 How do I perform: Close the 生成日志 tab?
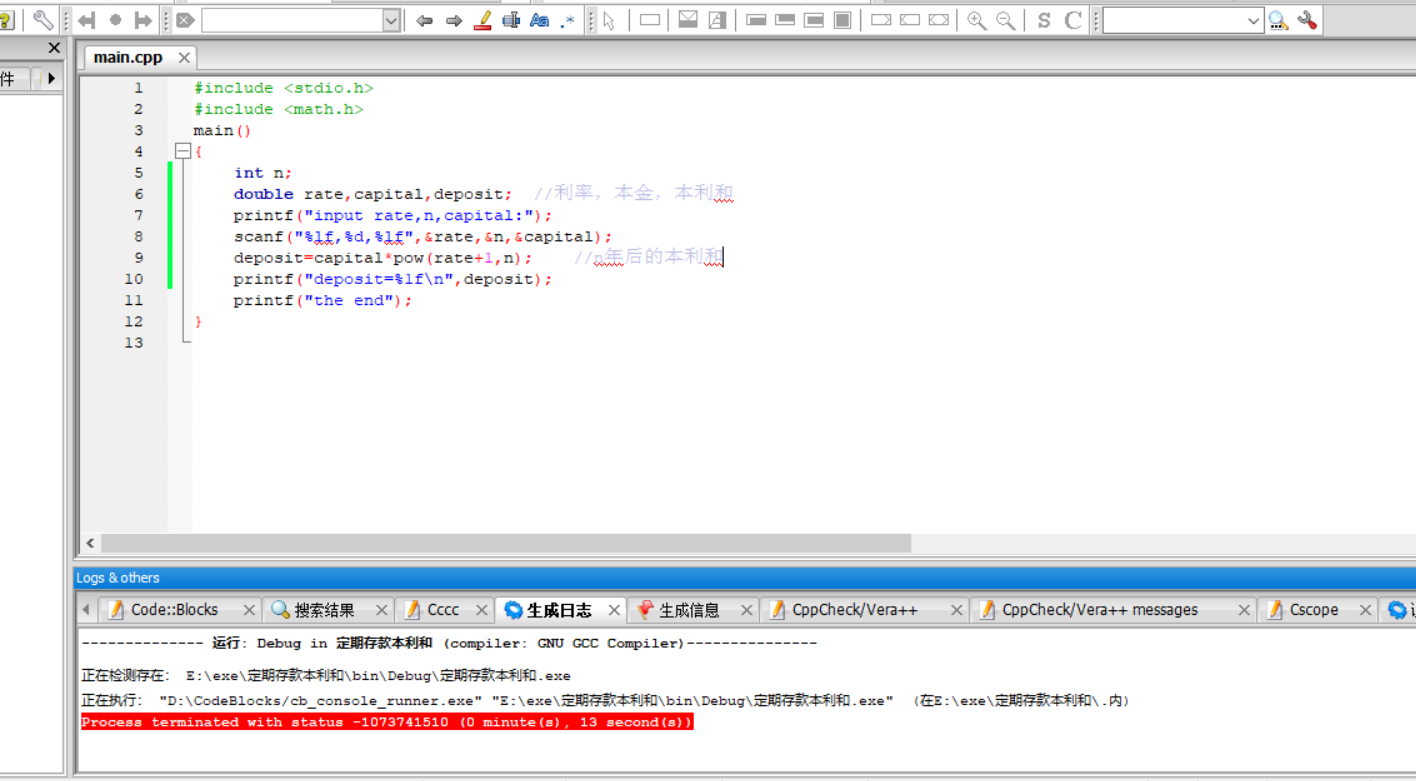click(614, 610)
